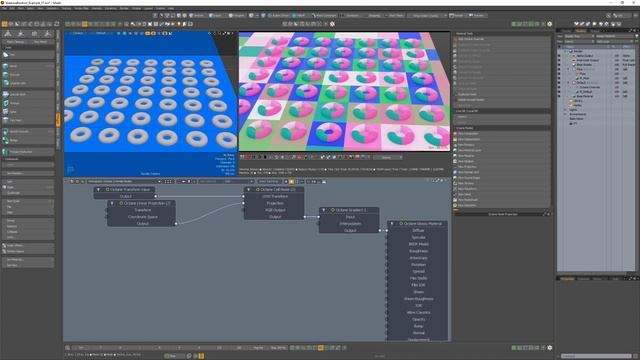Open node editor workspace dropdown

[124, 181]
